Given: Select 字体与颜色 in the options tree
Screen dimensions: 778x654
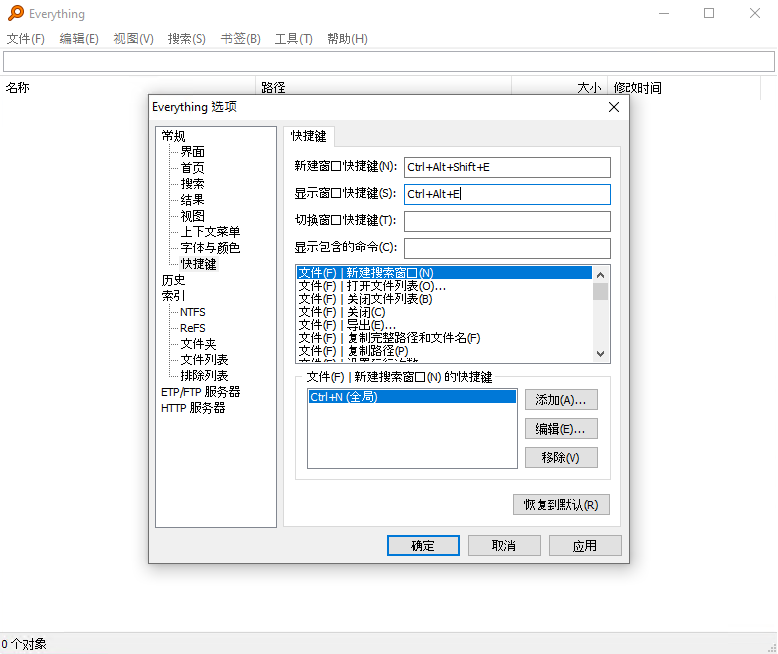Looking at the screenshot, I should 210,248.
